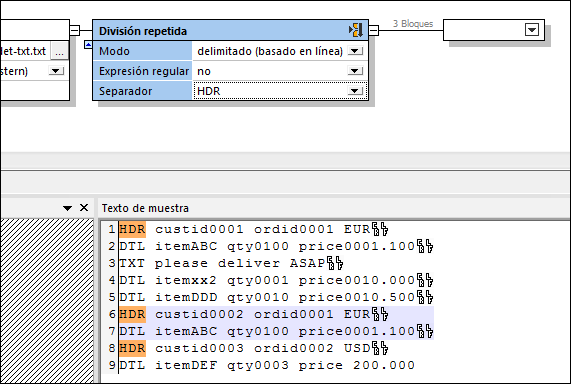
Task: Click the repeated split icon in the header
Action: 356,30
